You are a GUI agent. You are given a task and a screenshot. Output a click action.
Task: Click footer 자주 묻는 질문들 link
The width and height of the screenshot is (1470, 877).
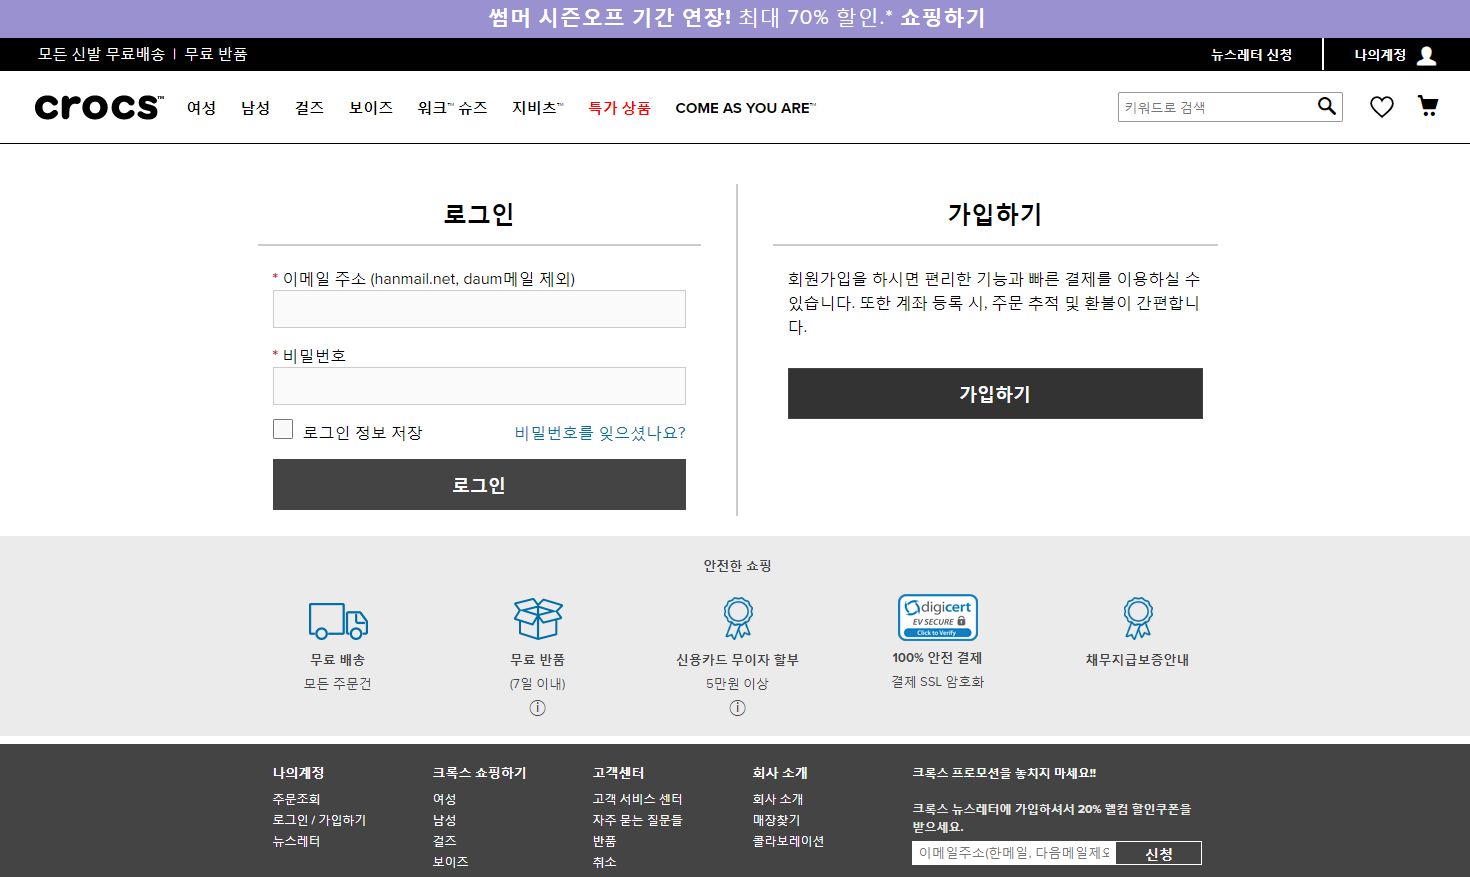pos(637,820)
